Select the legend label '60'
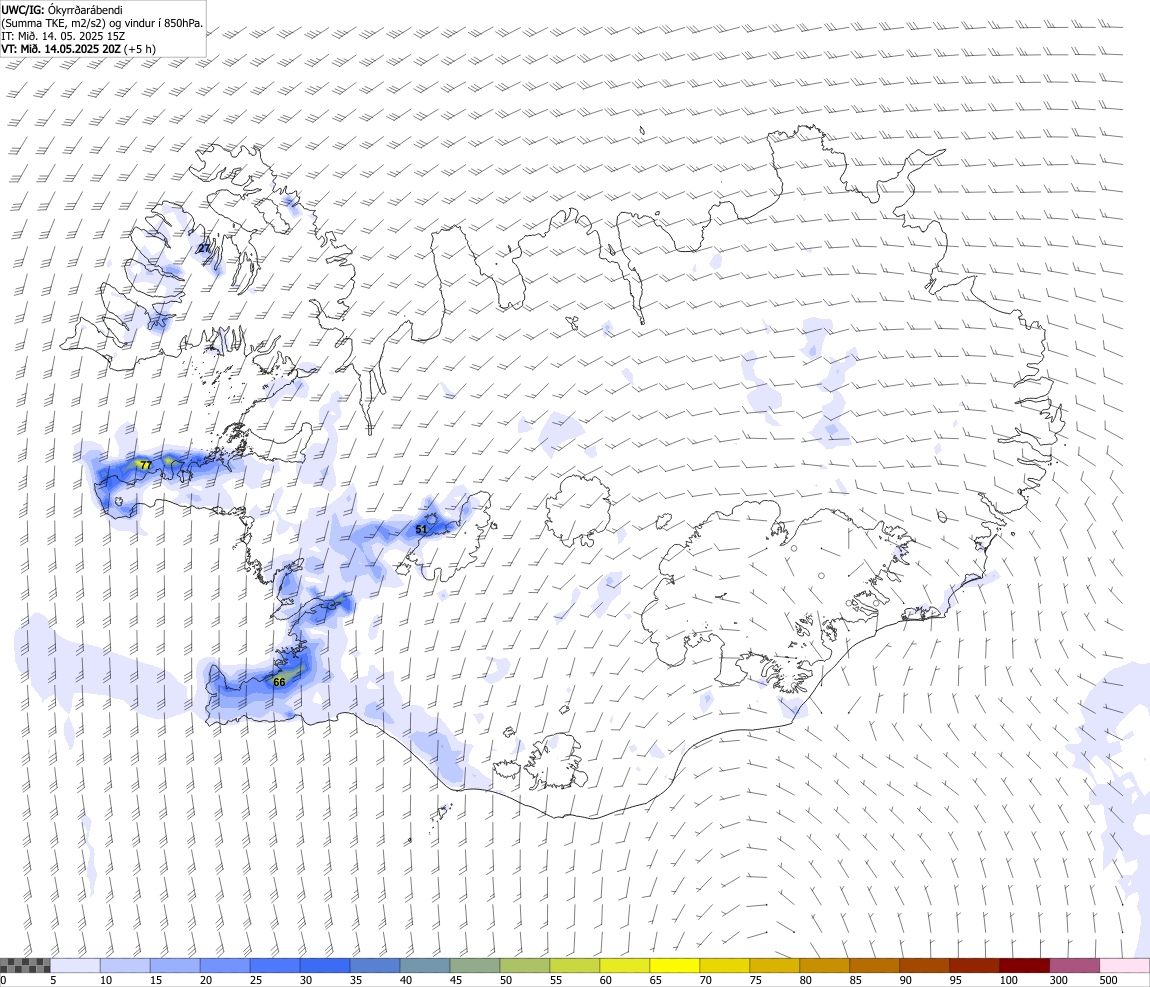Screen dimensions: 1150x987 (605, 980)
